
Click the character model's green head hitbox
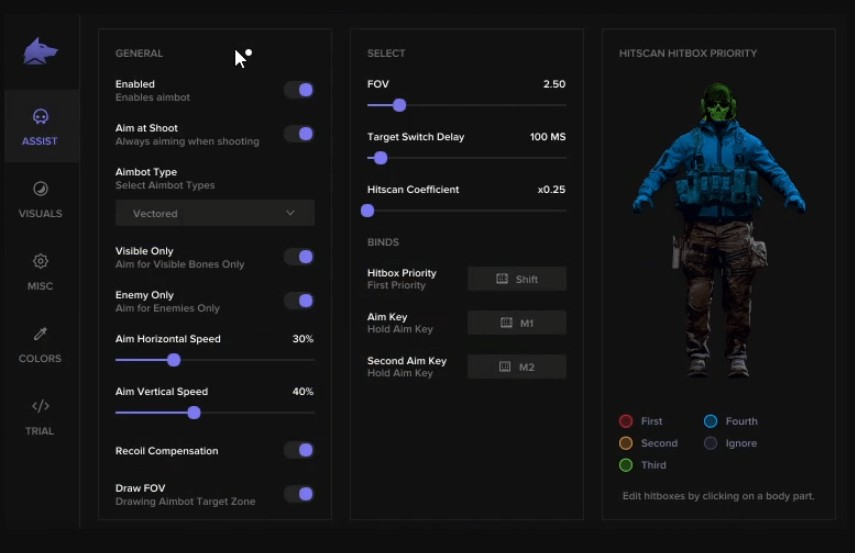(x=716, y=102)
